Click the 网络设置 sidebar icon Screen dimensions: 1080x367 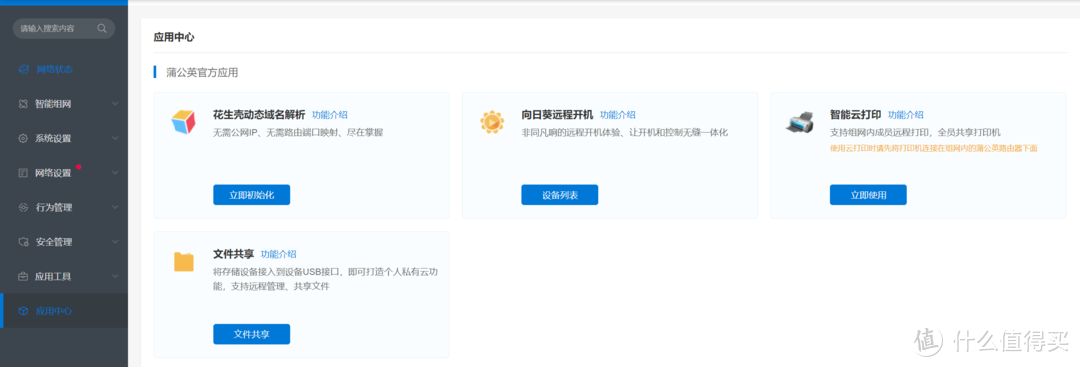(23, 173)
